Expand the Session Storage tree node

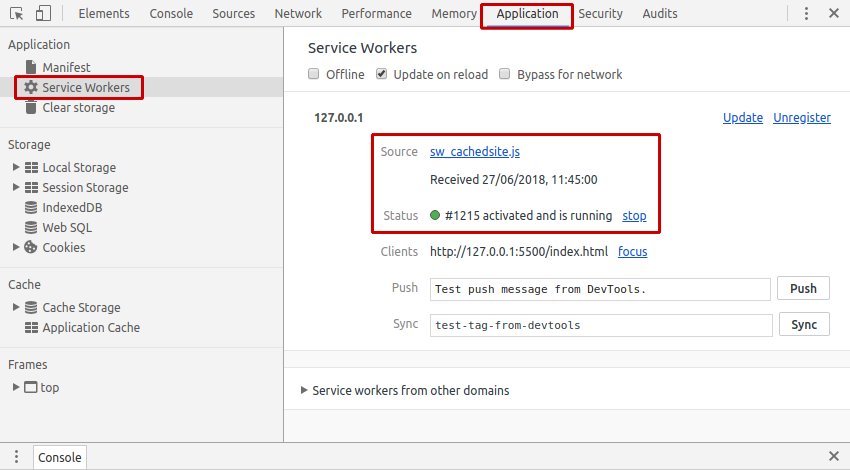(x=16, y=187)
